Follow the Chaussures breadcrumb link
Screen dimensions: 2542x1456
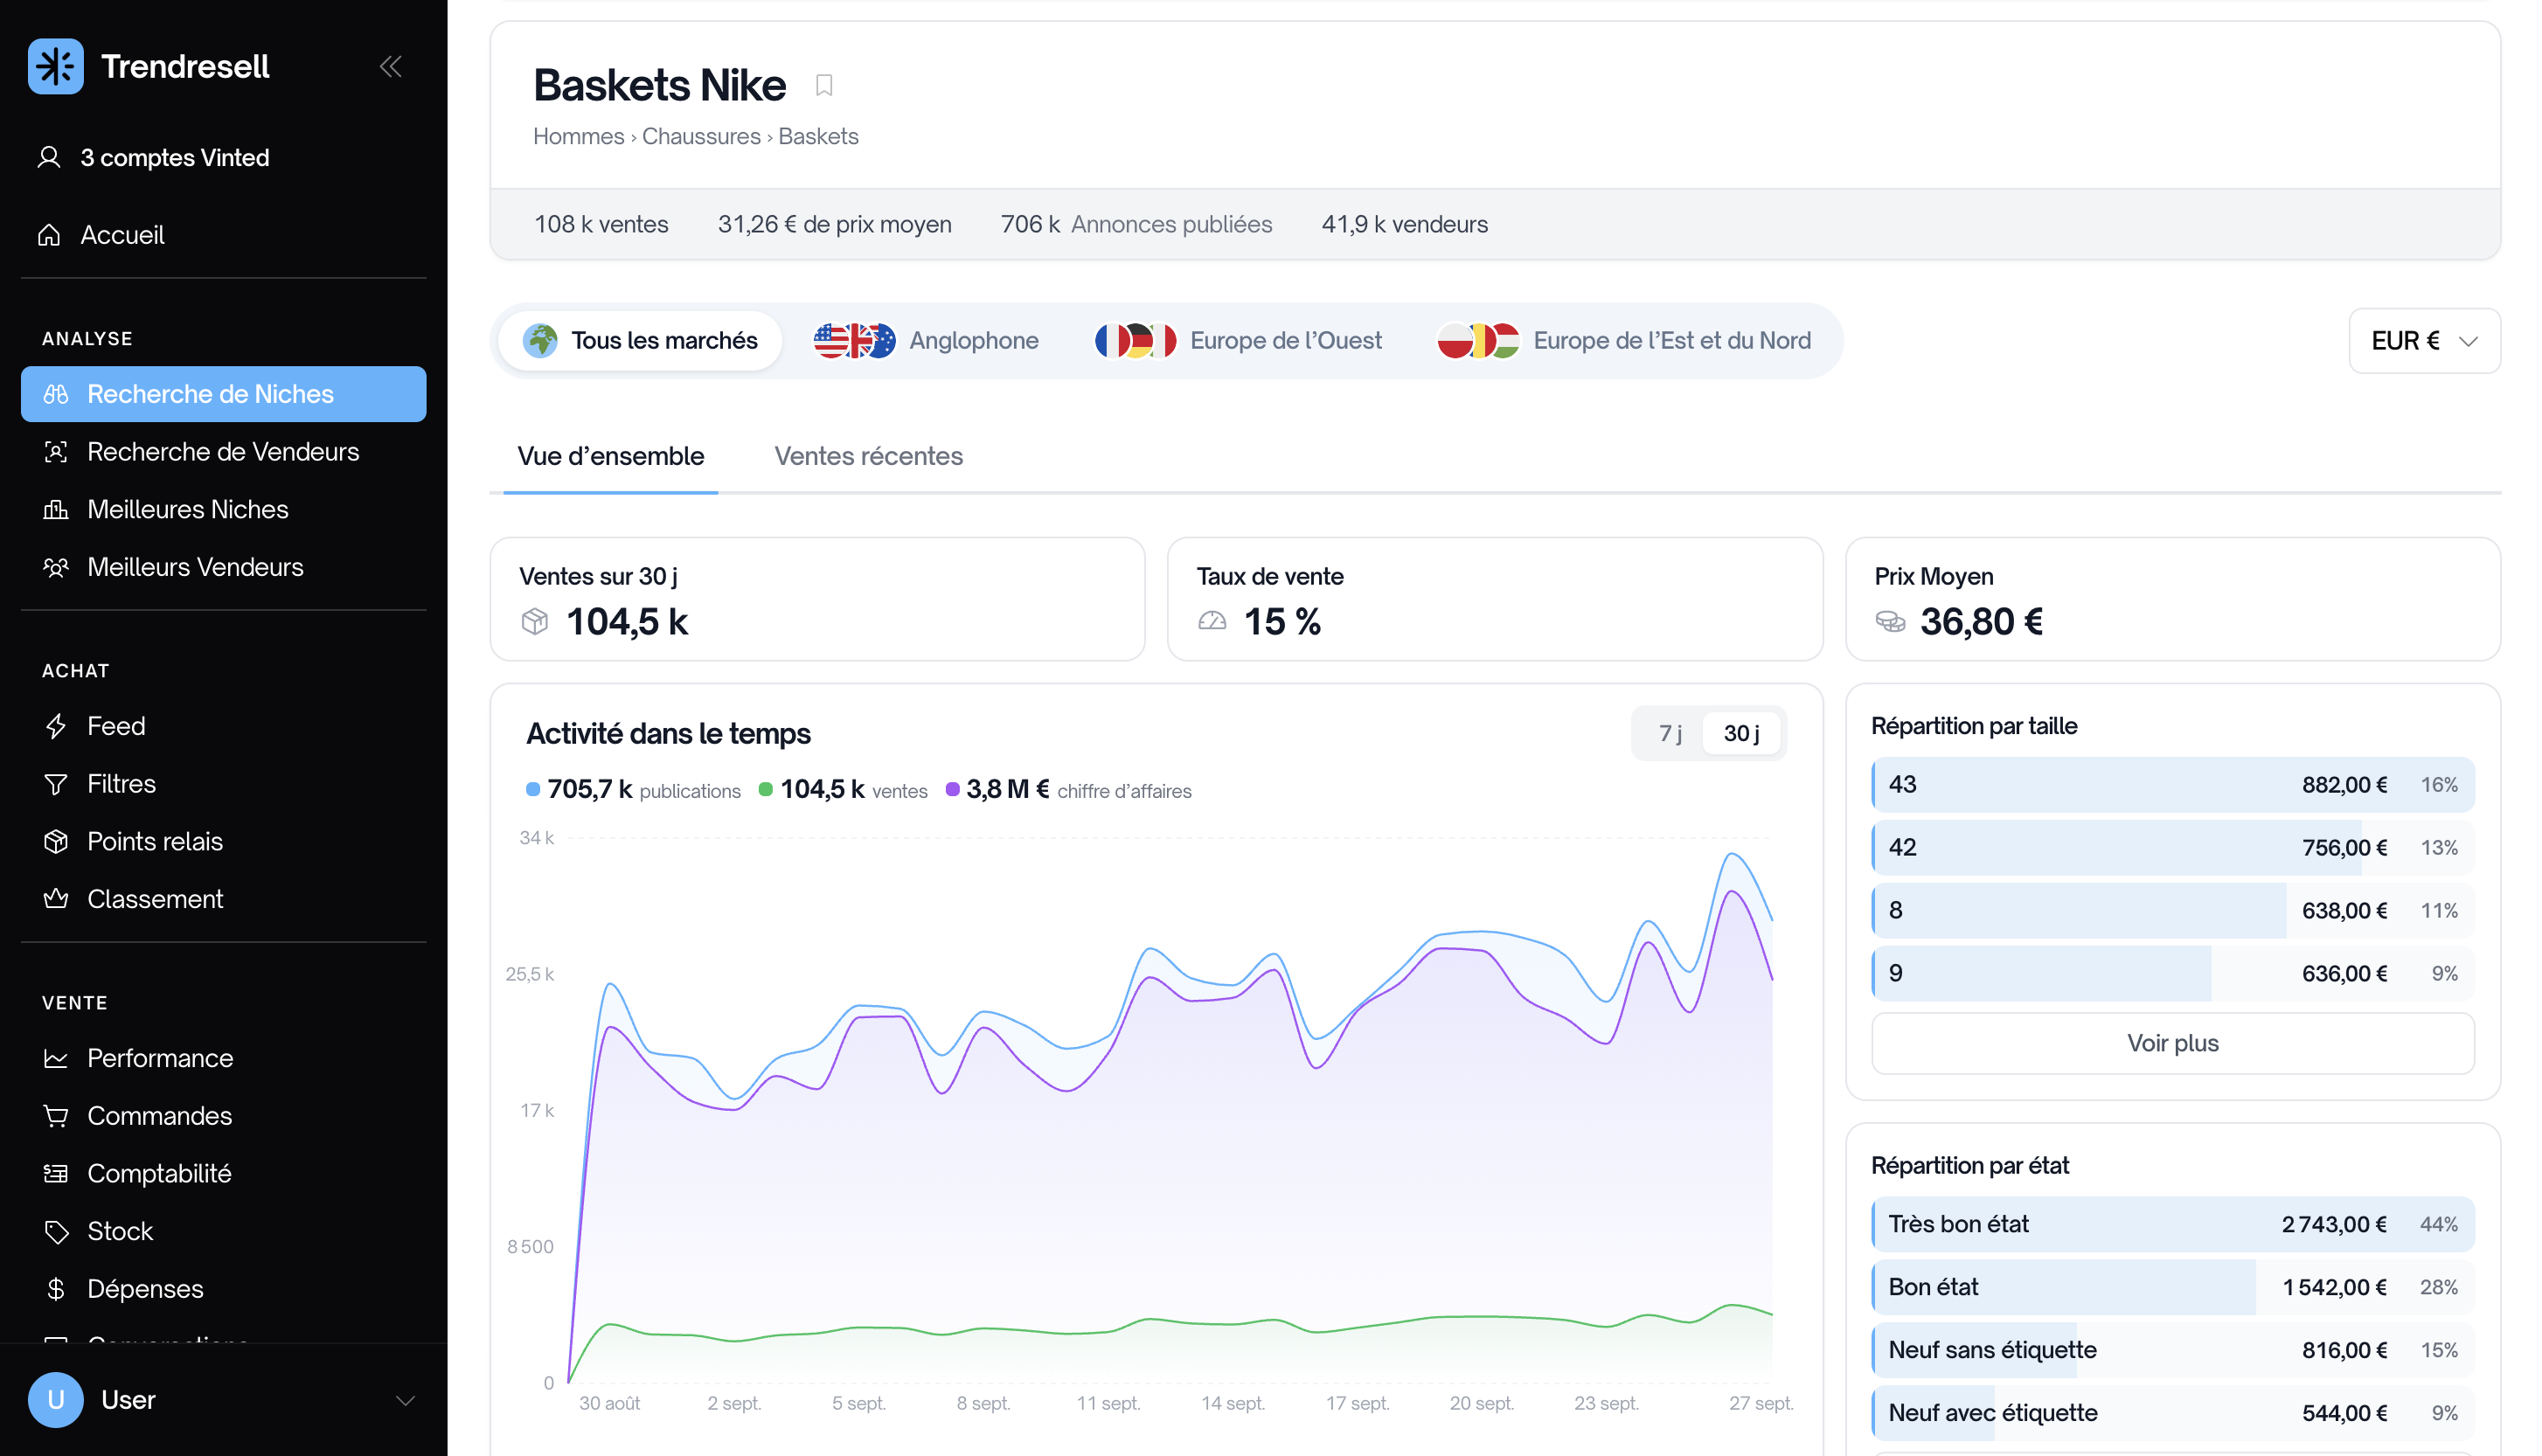[701, 136]
